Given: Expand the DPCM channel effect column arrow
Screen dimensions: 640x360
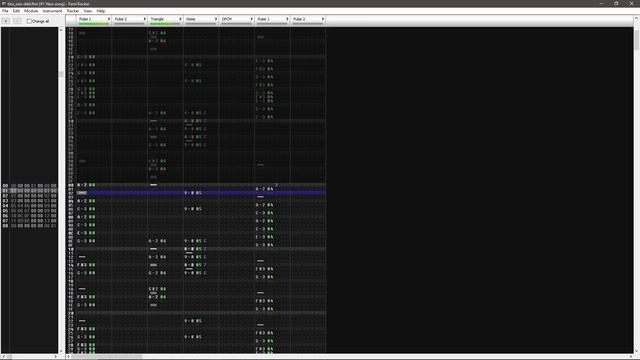Looking at the screenshot, I should coord(251,19).
